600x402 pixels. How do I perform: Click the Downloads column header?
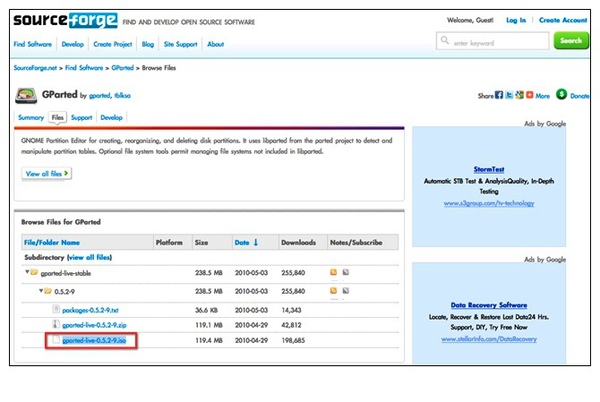298,243
